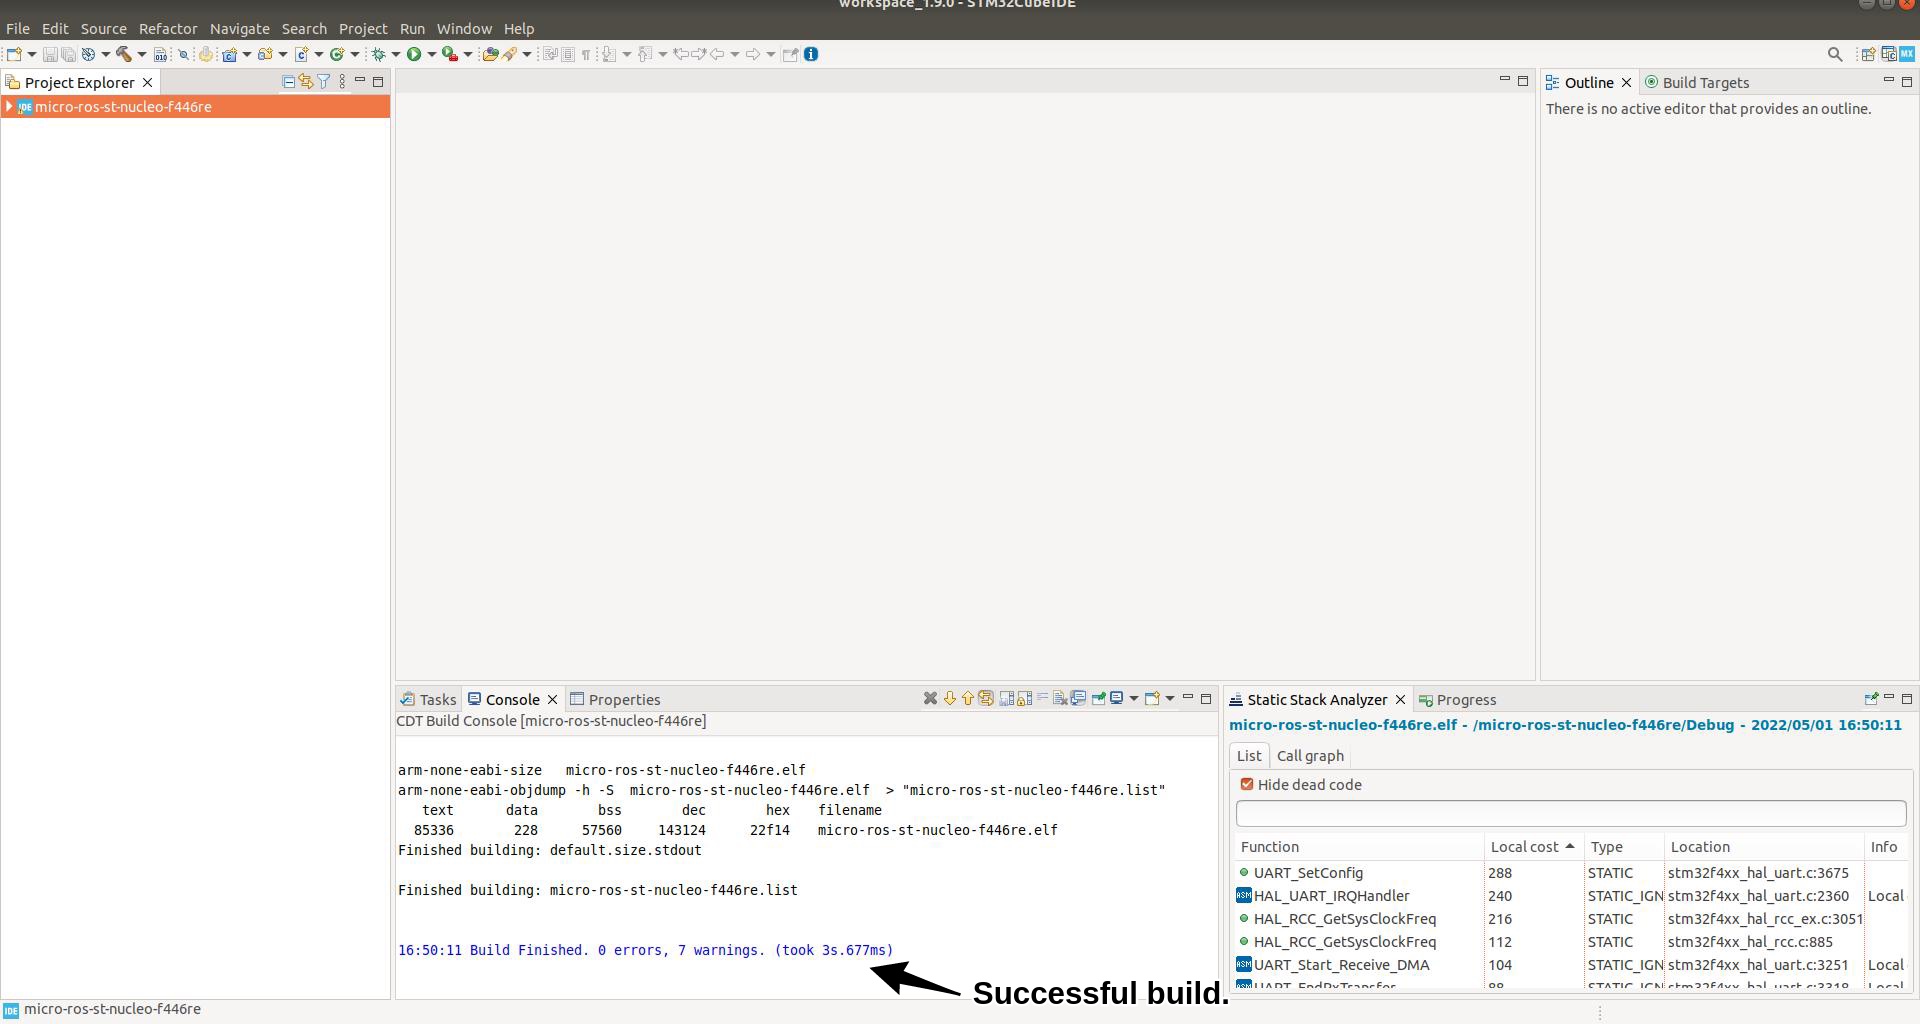
Task: Click the Skip All Breakpoints icon
Action: click(184, 54)
